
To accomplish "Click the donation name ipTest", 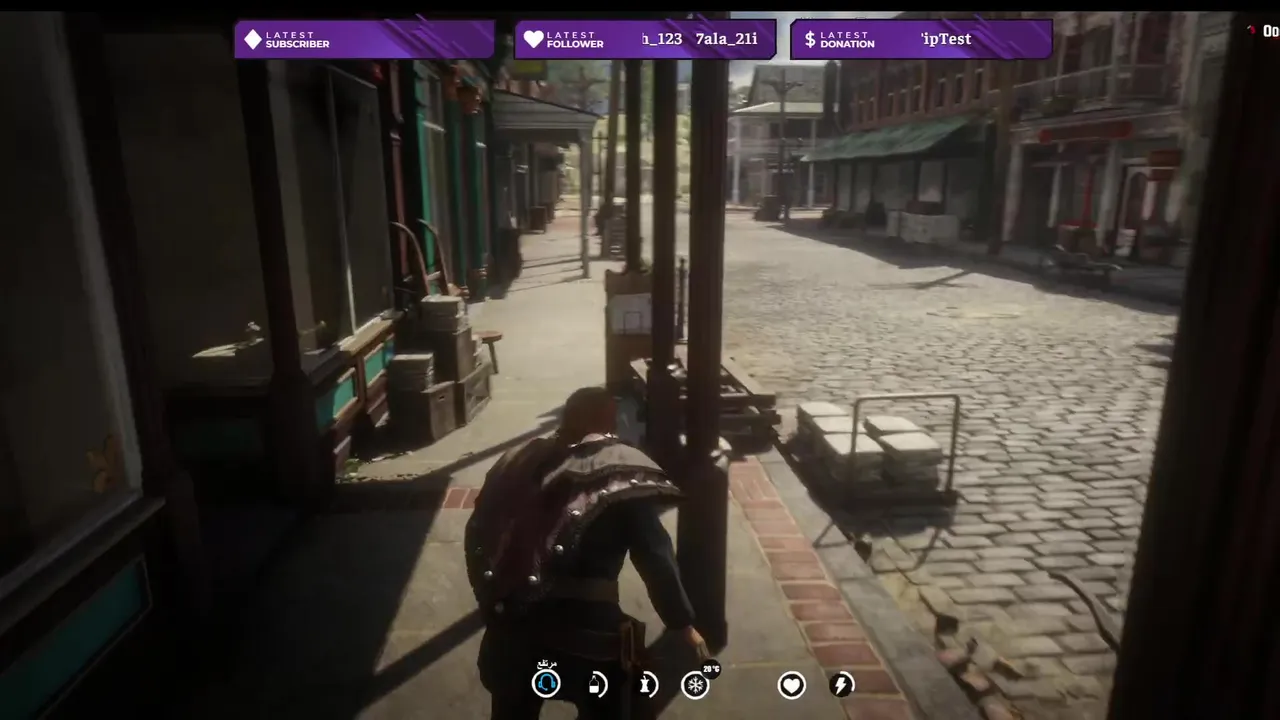I will [x=946, y=39].
